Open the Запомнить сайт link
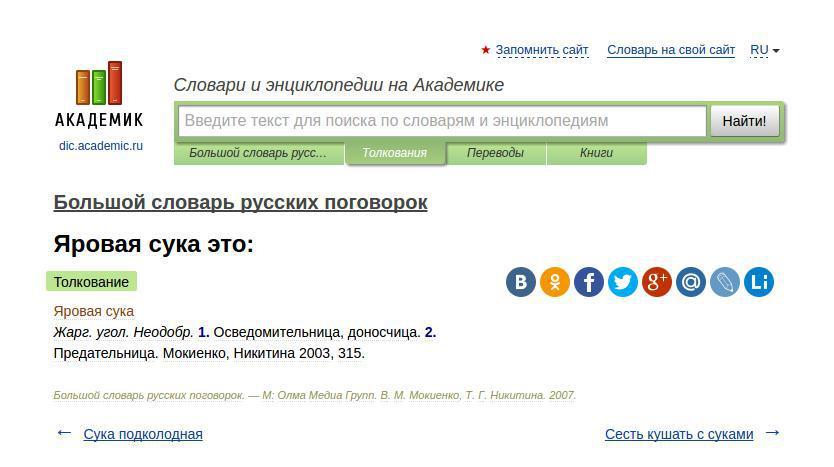The height and width of the screenshot is (467, 834). coord(542,50)
